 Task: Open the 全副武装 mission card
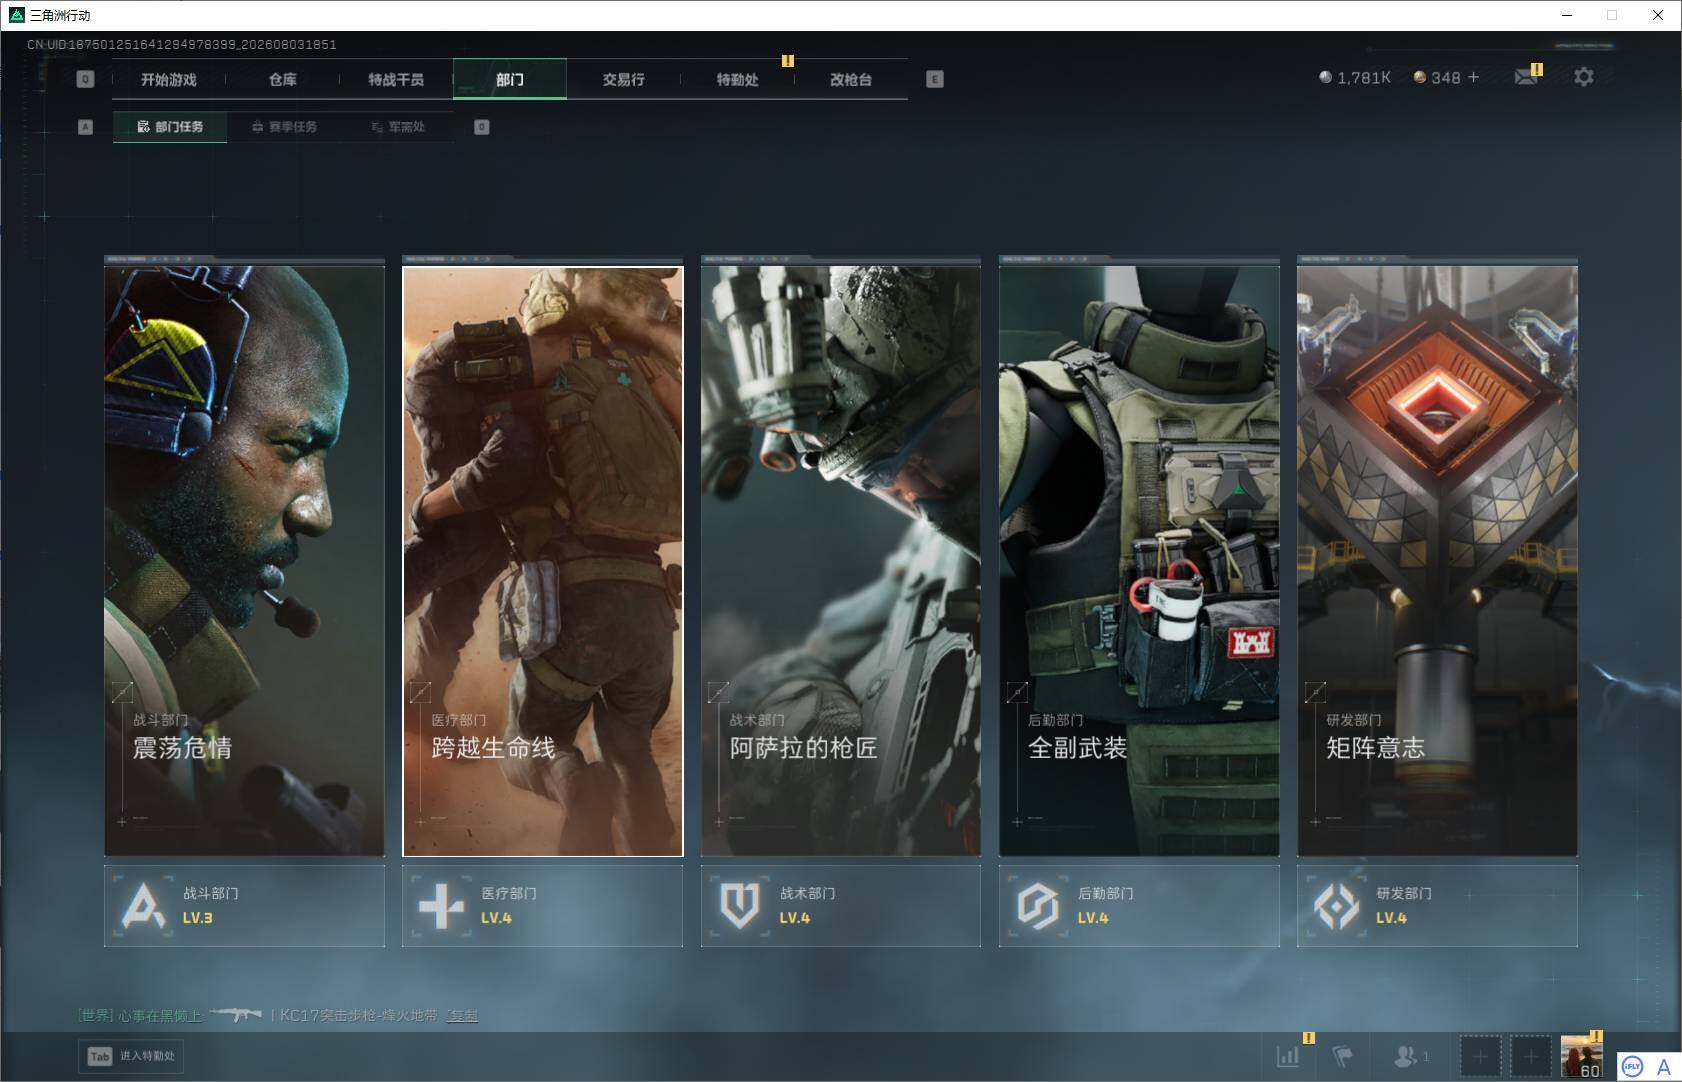[x=1139, y=561]
